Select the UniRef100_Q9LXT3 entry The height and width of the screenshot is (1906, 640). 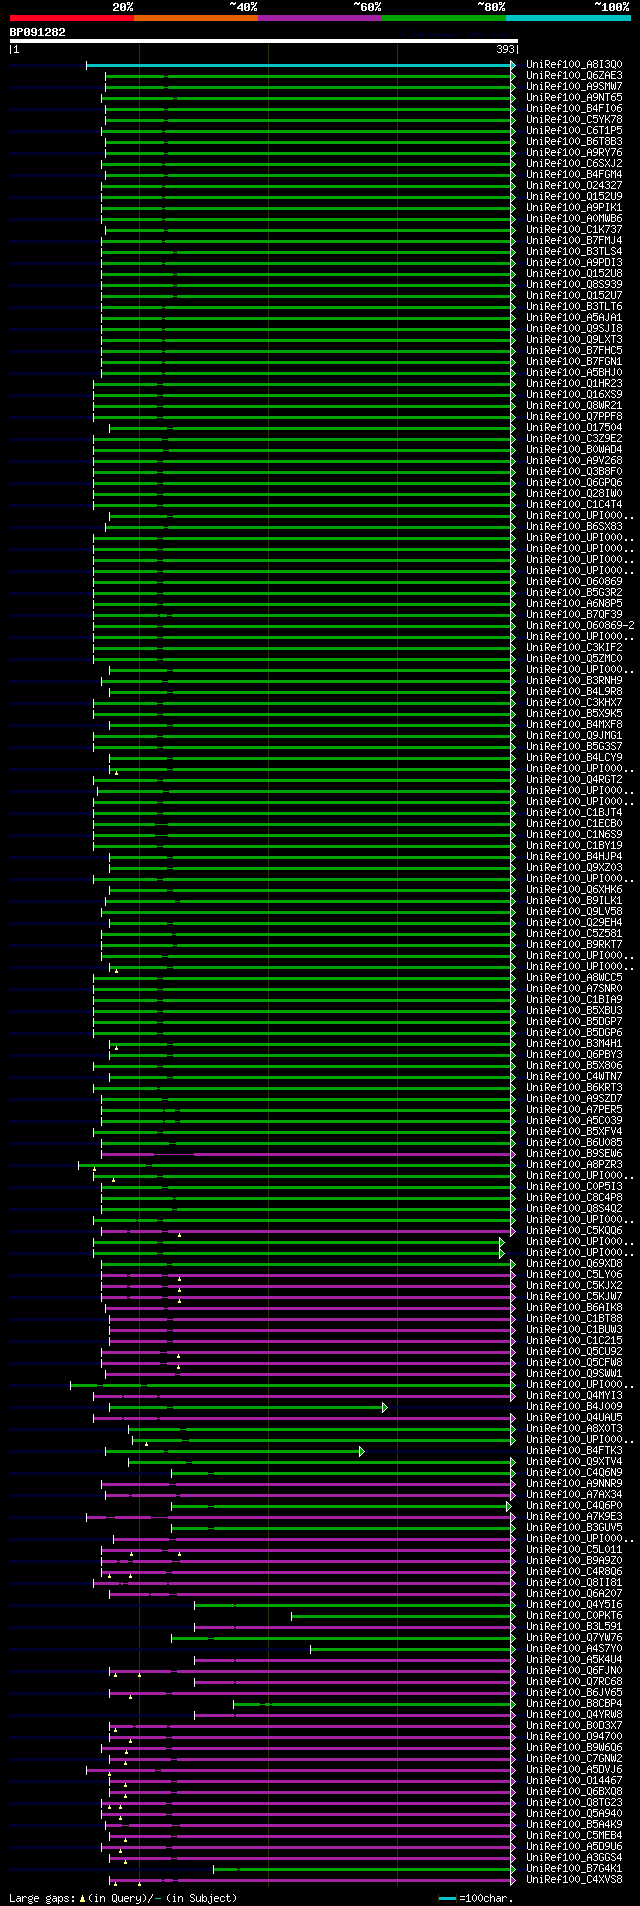574,340
